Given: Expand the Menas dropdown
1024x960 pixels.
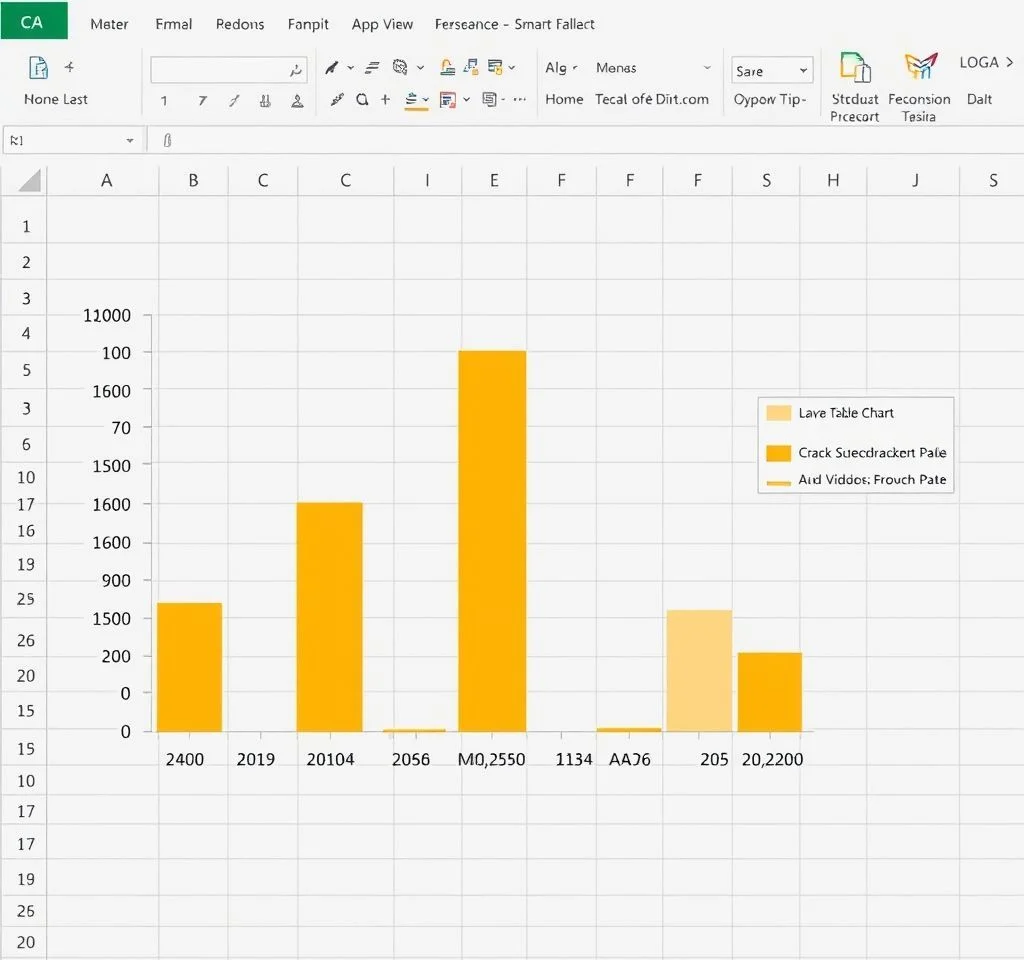Looking at the screenshot, I should click(707, 68).
